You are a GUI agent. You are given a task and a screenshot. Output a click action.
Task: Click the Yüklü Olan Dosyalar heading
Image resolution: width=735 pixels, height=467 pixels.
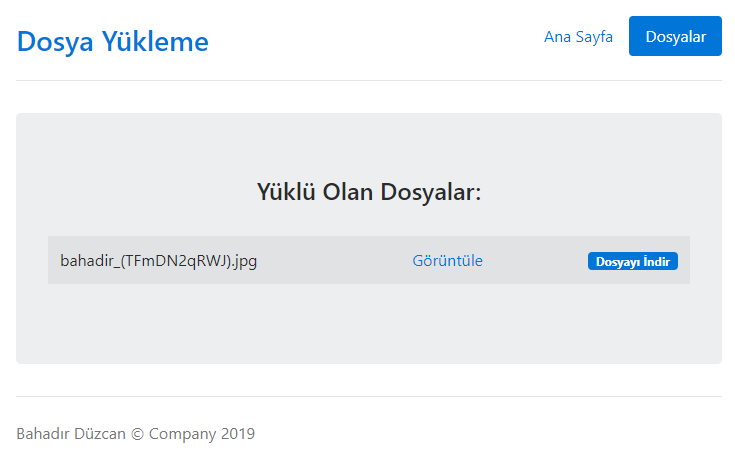pos(368,192)
